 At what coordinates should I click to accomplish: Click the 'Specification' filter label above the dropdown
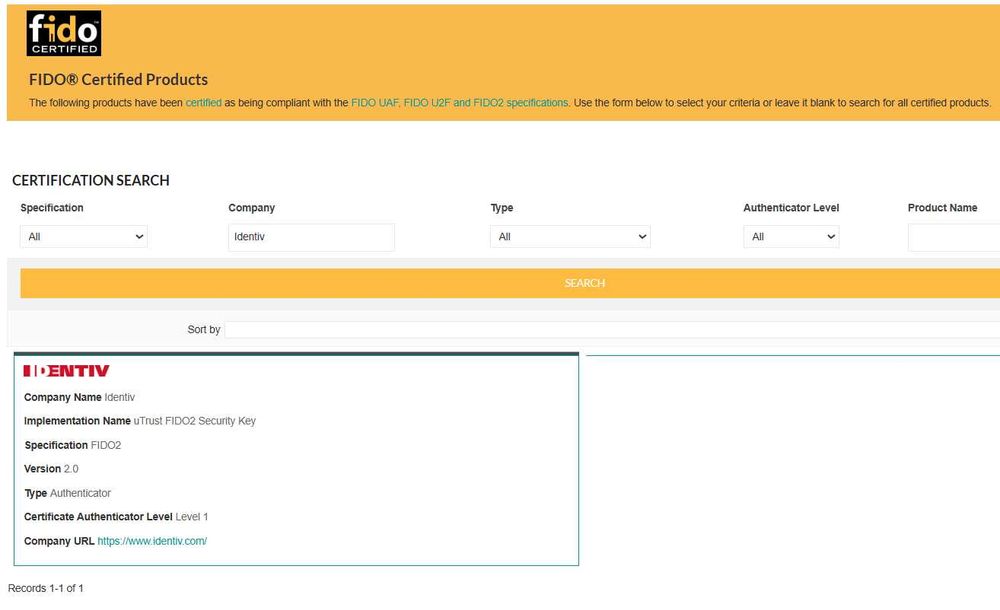[52, 208]
